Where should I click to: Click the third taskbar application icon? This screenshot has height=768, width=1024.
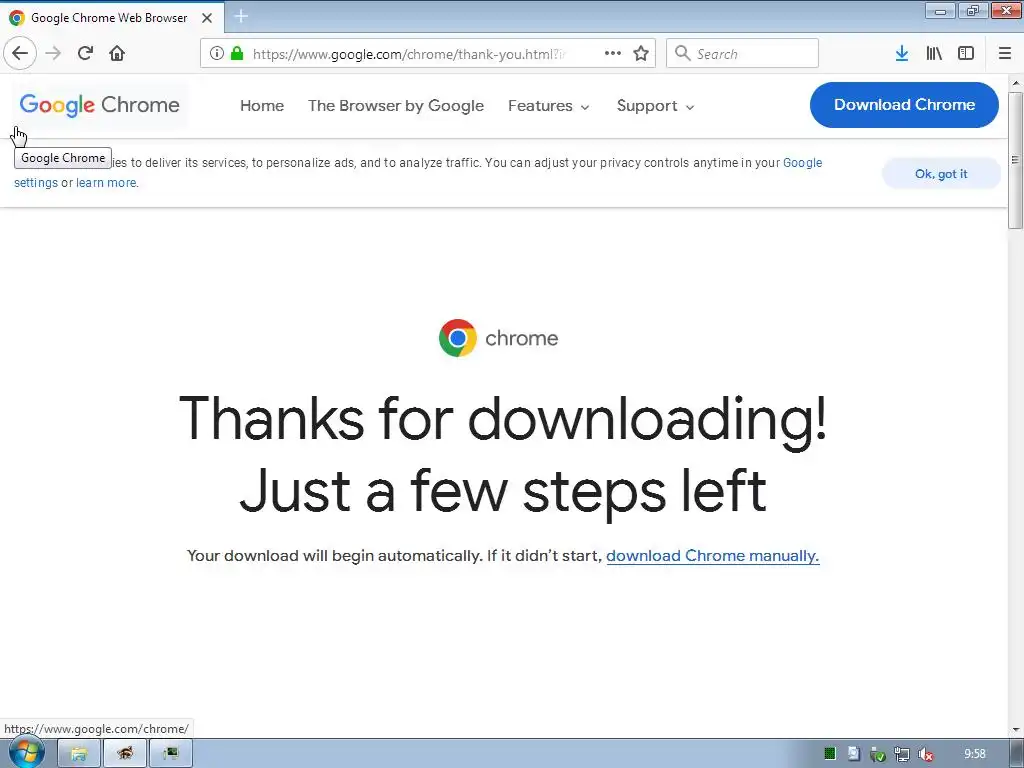pos(171,754)
